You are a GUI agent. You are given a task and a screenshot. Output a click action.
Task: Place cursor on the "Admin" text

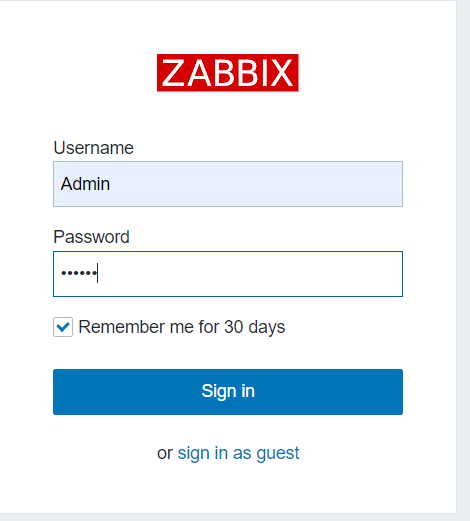point(85,184)
